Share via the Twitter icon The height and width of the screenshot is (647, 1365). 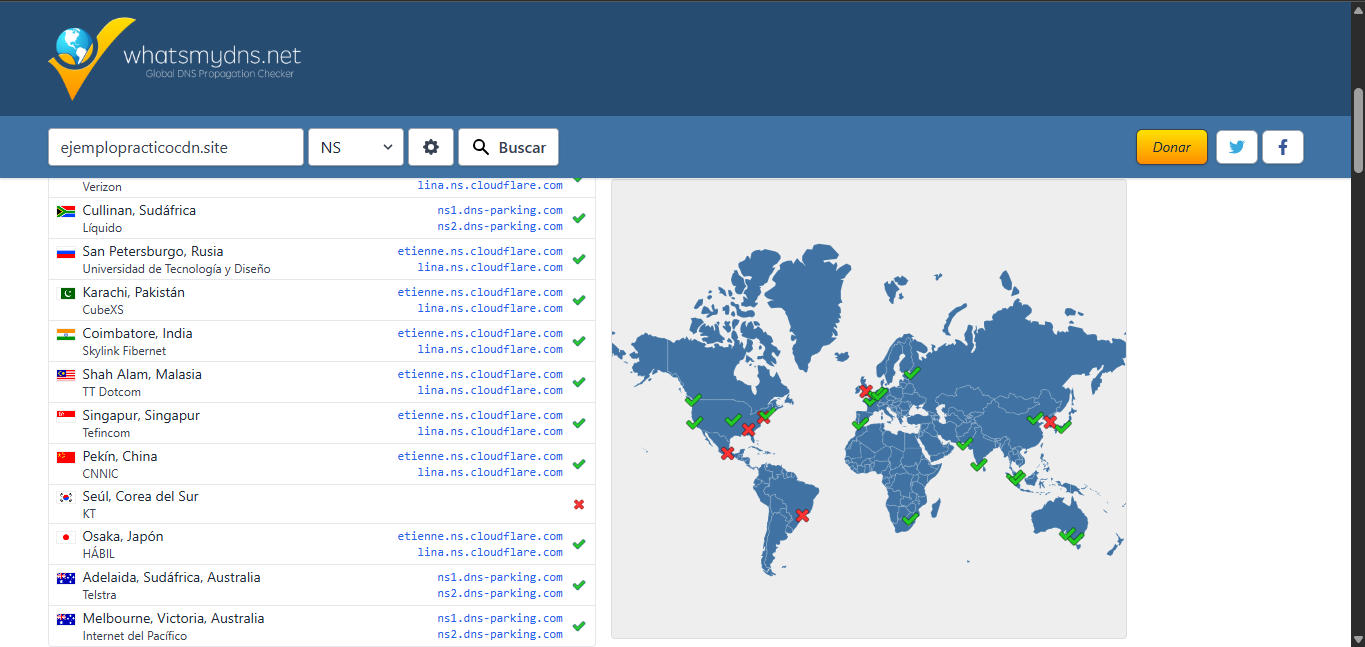point(1237,147)
